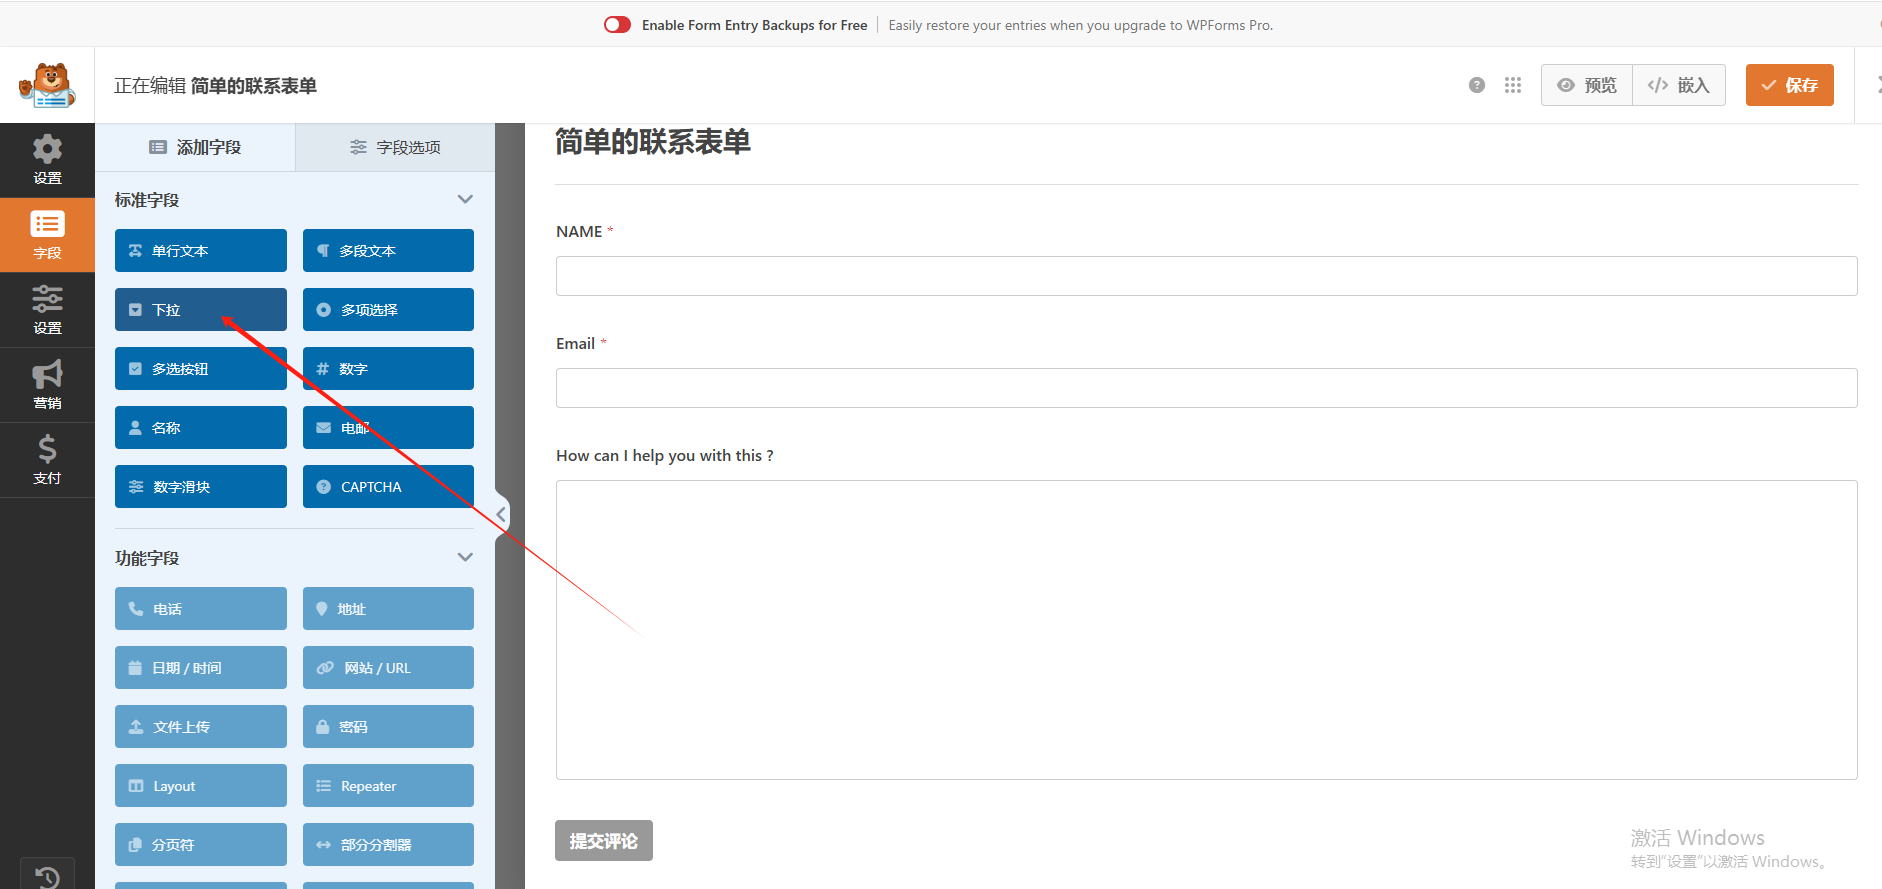The width and height of the screenshot is (1882, 889).
Task: Click the WPForms bear mascot logo
Action: (x=47, y=86)
